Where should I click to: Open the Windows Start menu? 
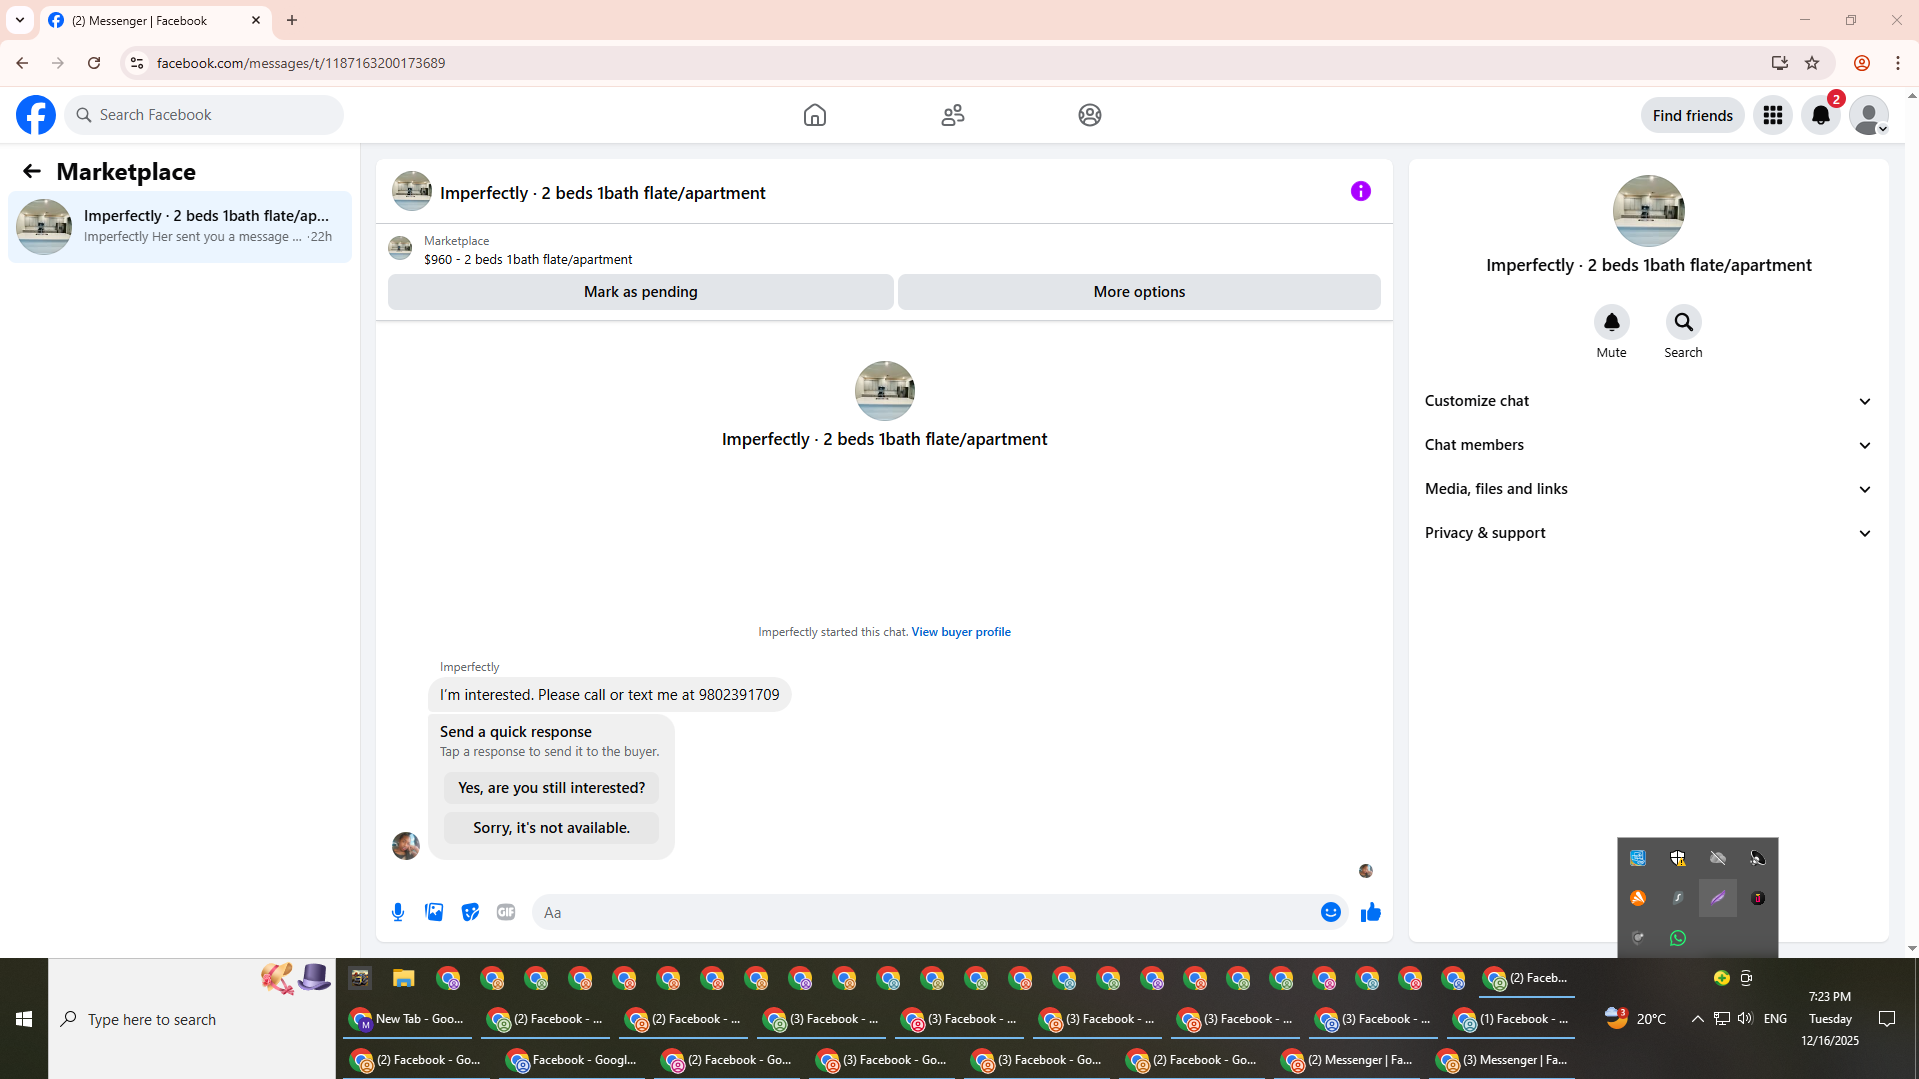24,1019
